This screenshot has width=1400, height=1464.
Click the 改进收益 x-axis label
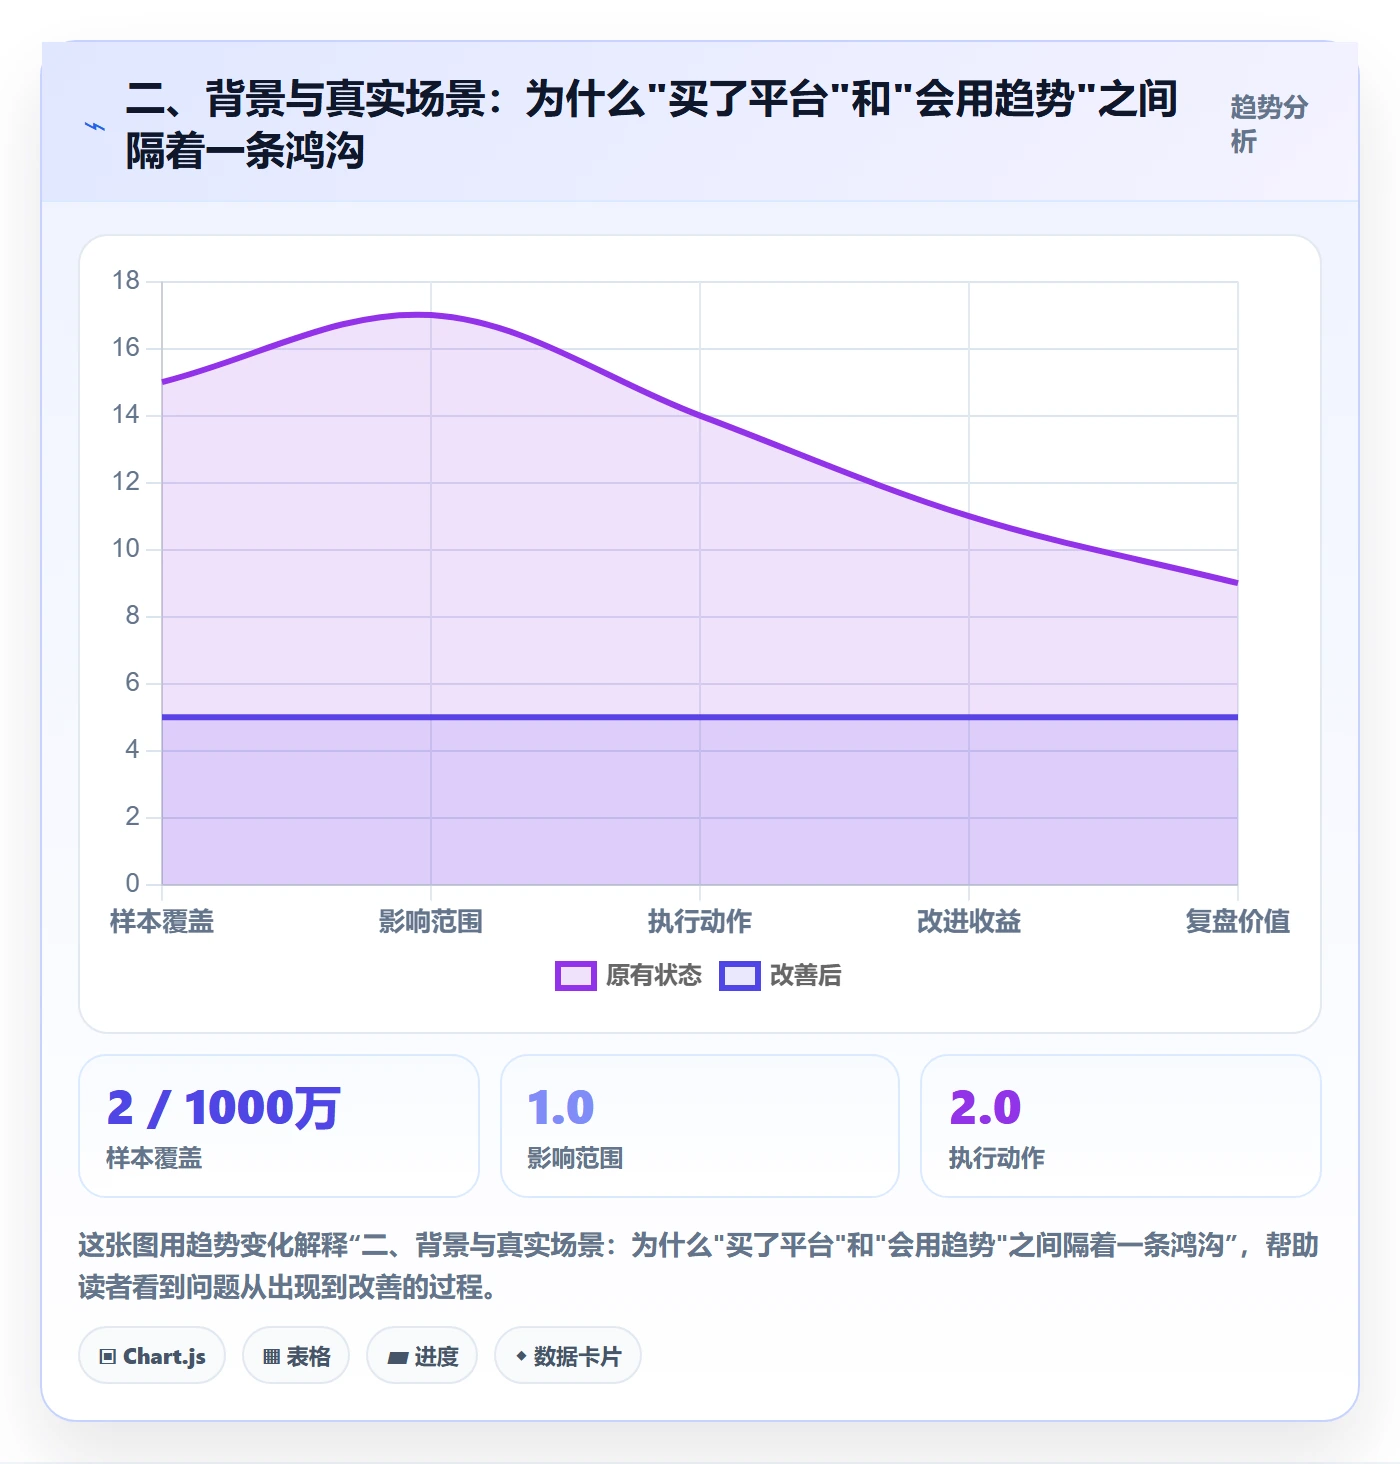(x=969, y=921)
